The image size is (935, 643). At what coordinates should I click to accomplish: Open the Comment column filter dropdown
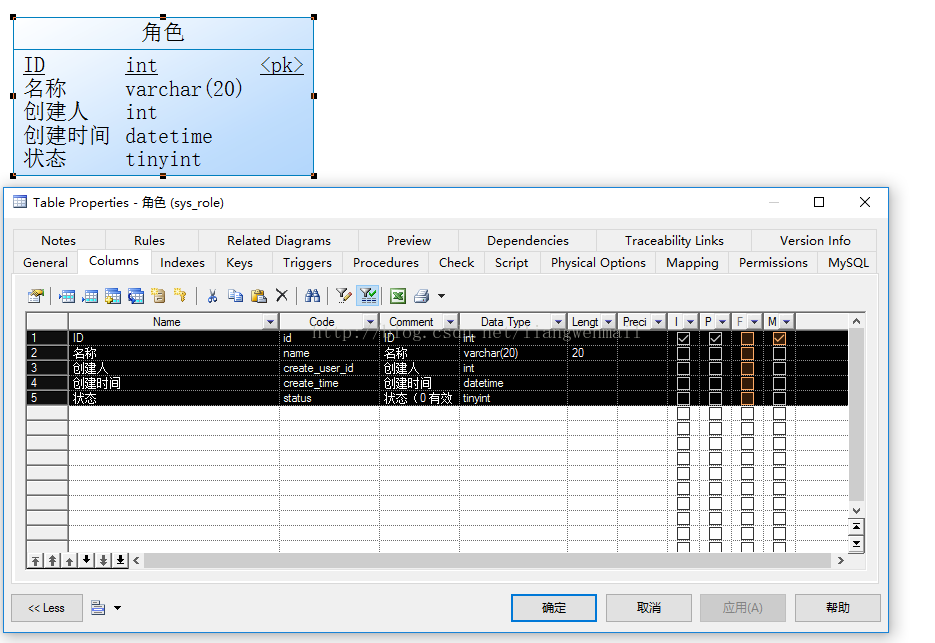[450, 322]
